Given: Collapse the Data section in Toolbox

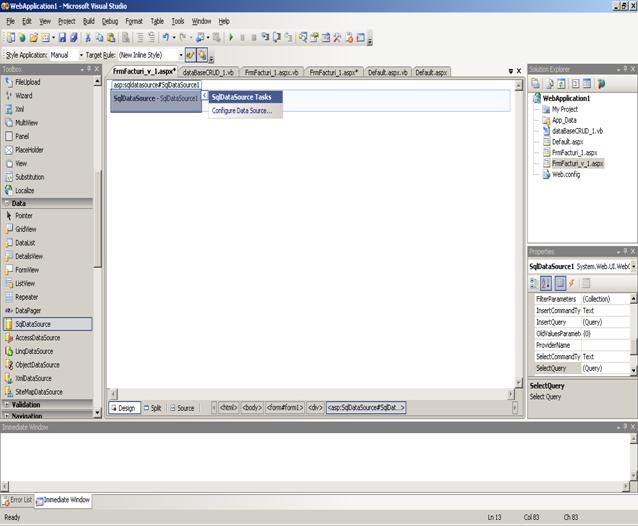Looking at the screenshot, I should 7,203.
